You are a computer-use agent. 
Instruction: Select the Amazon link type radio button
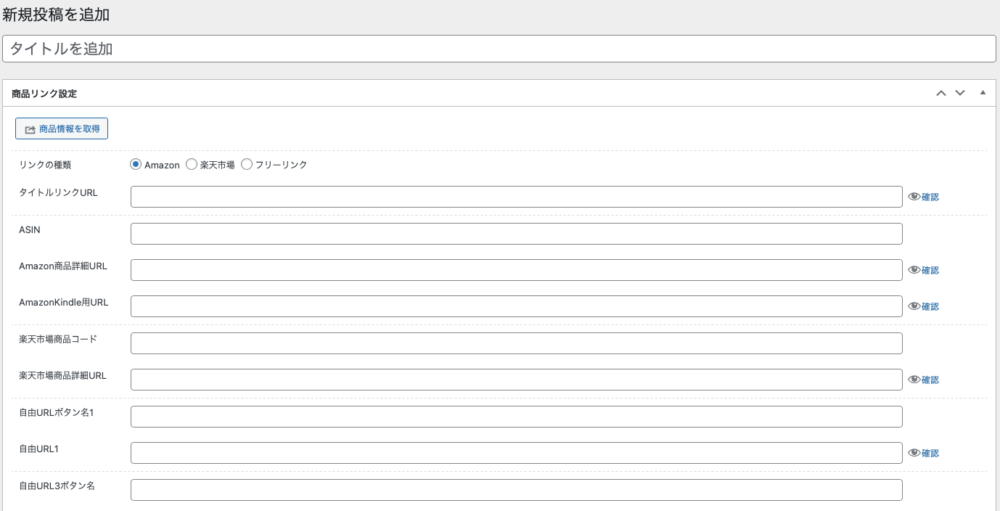click(136, 165)
